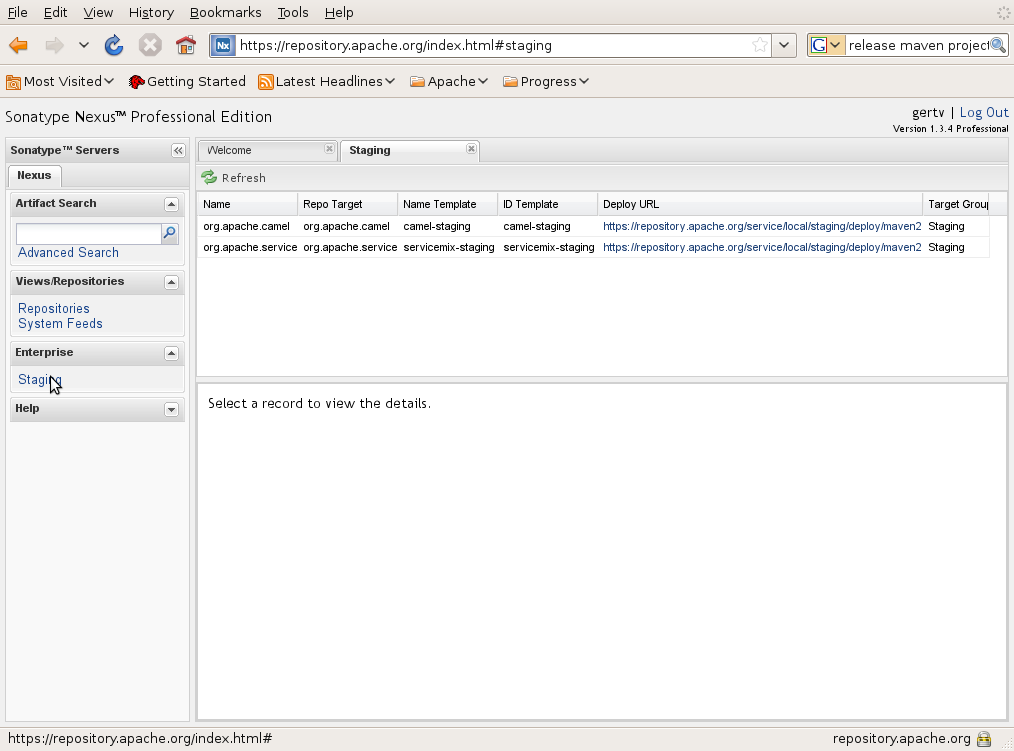Select the org.apache.camel name cell
The height and width of the screenshot is (751, 1014).
[x=246, y=226]
